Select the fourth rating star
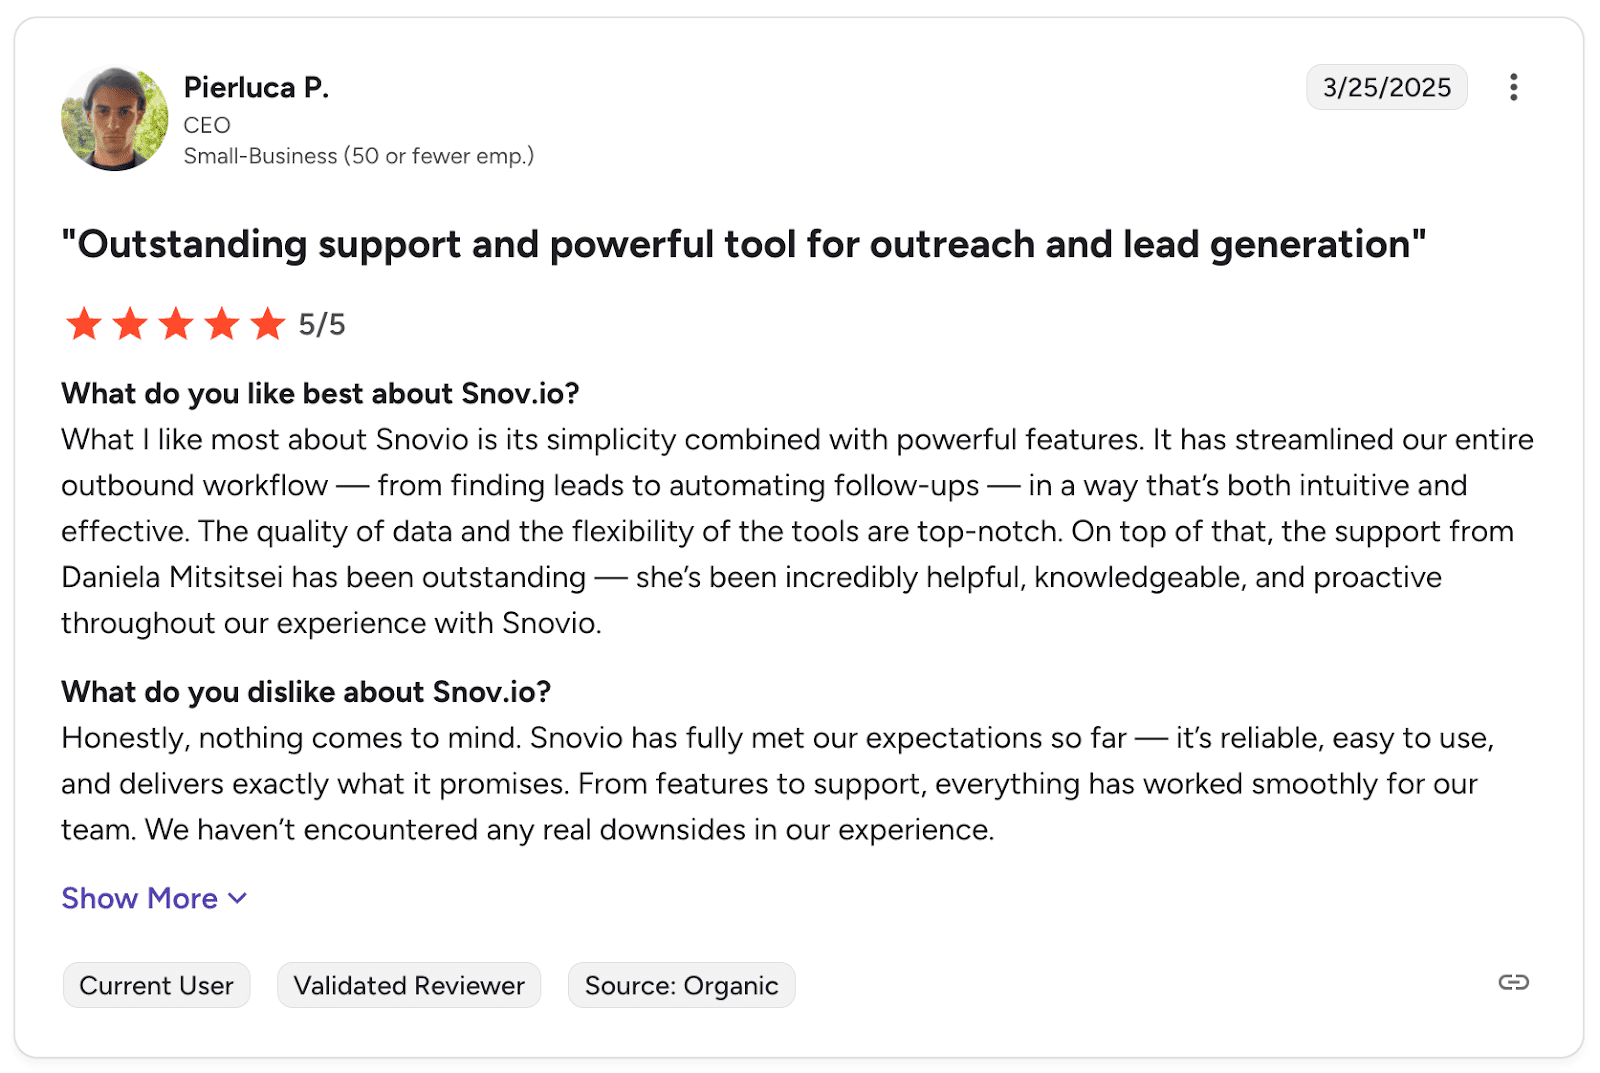Screen dimensions: 1600x1073 (222, 323)
